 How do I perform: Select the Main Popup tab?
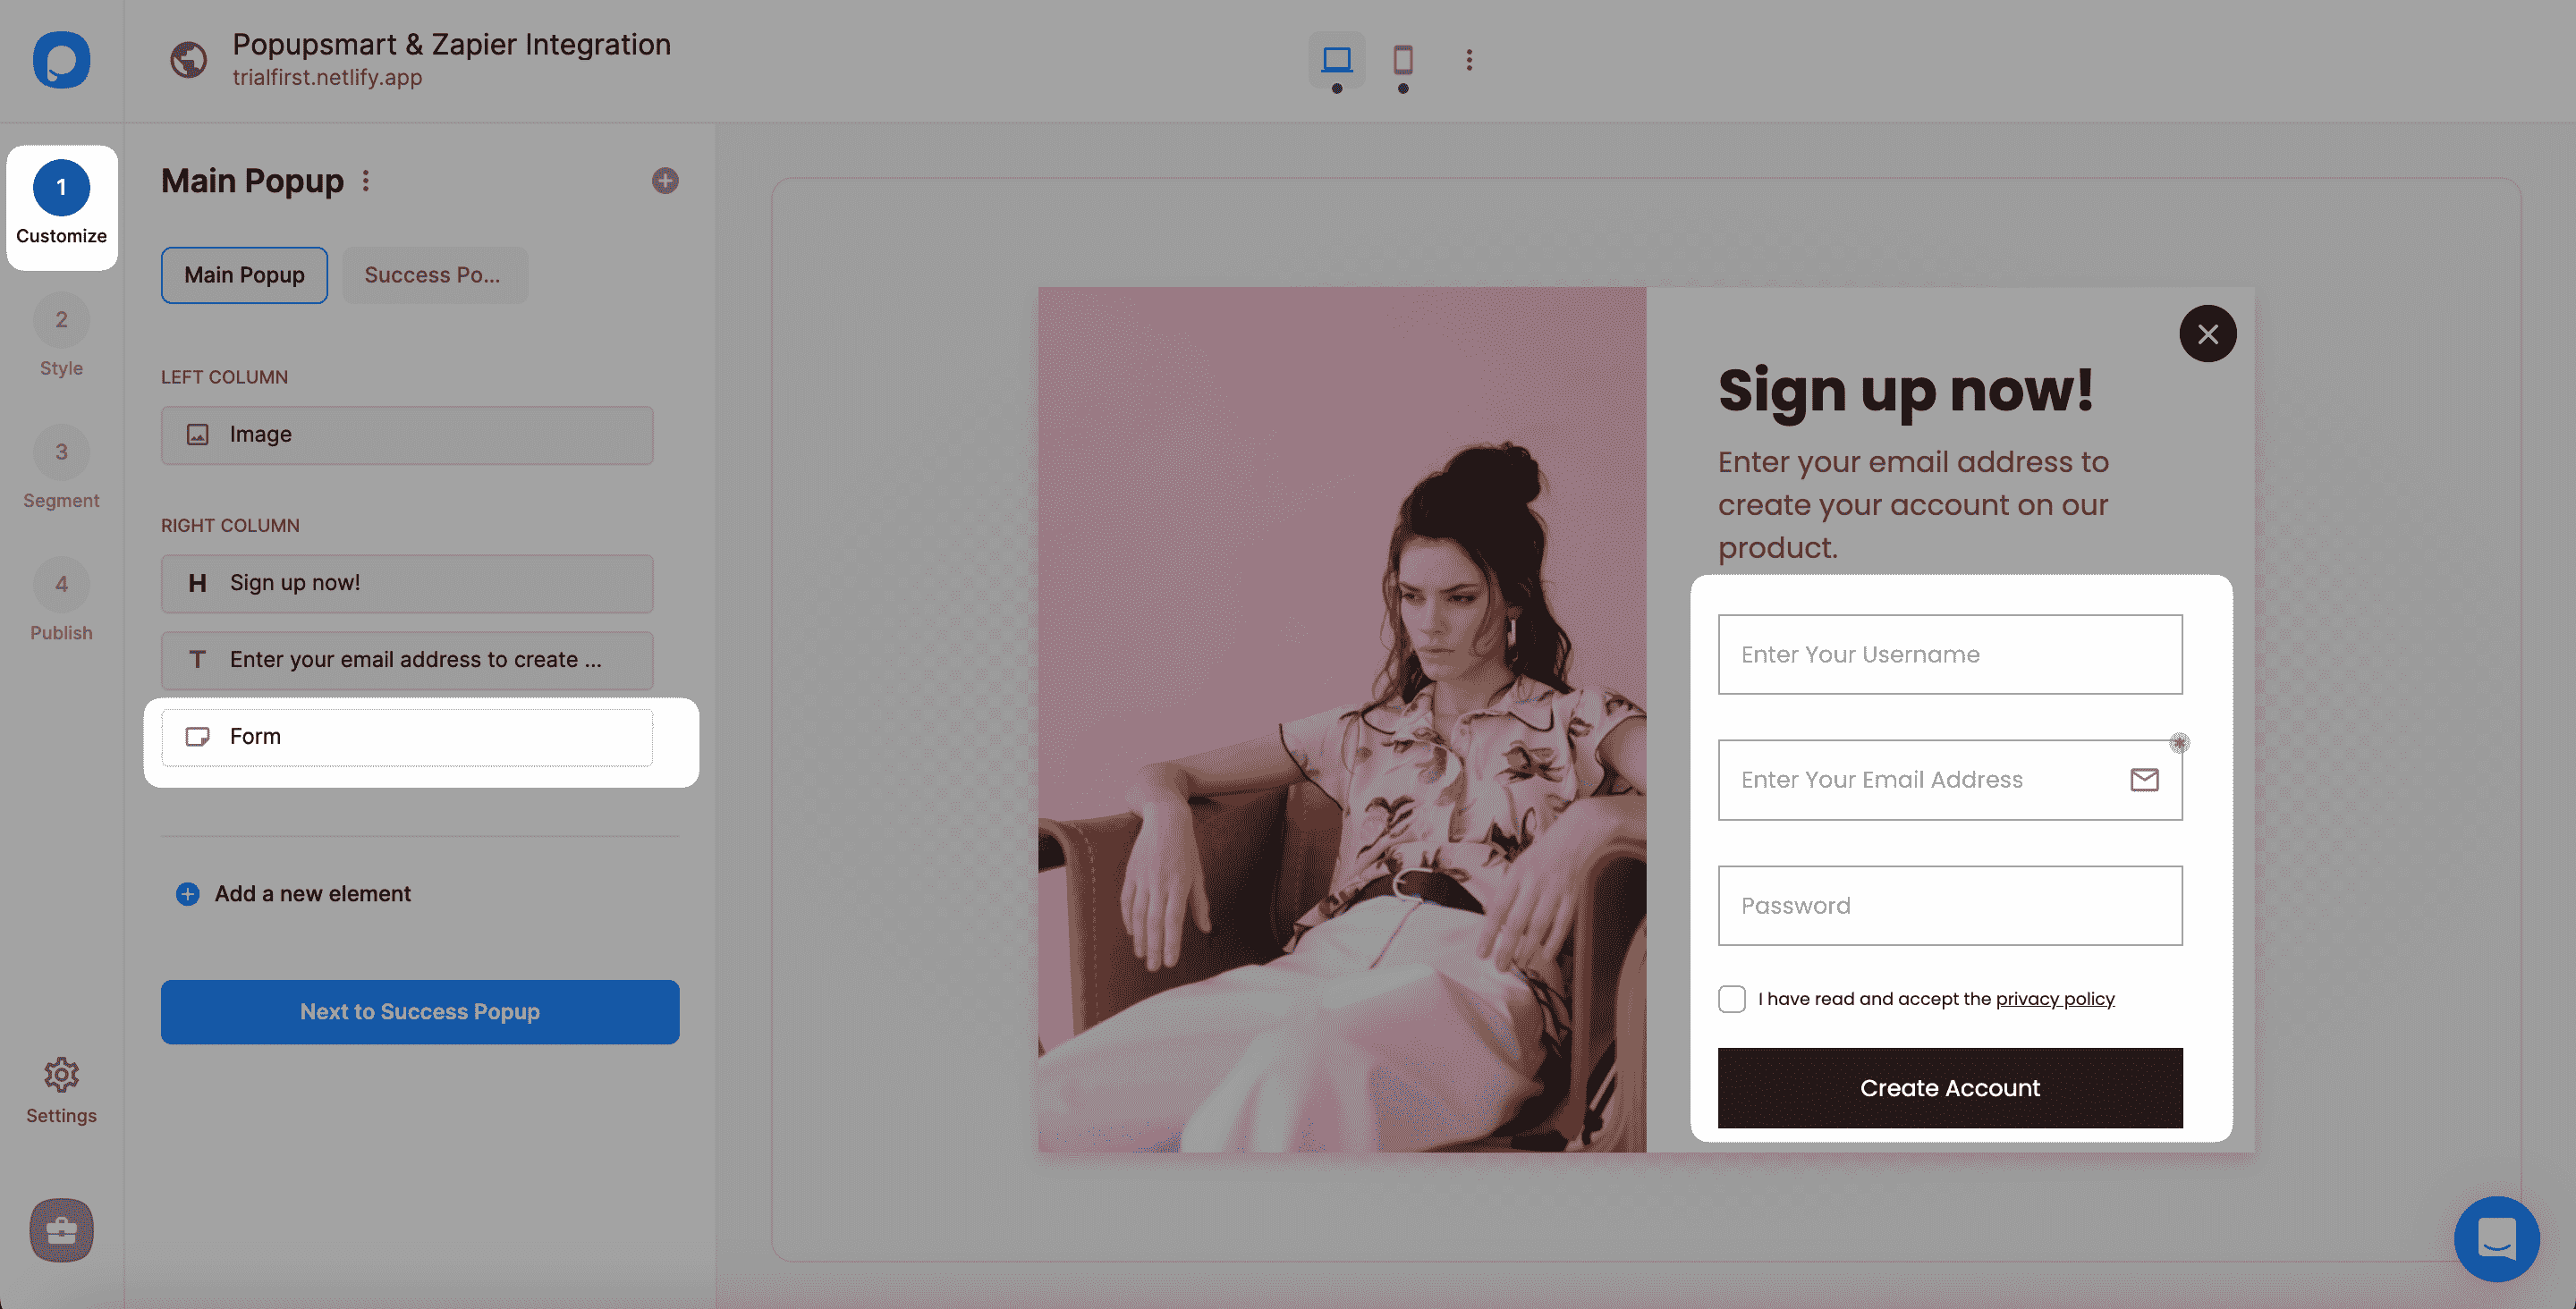[x=244, y=274]
